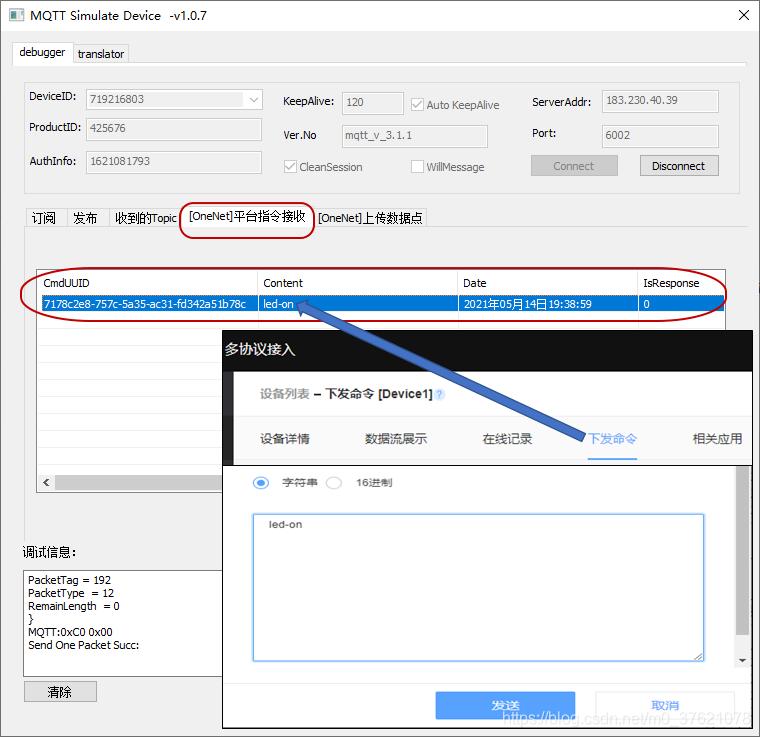This screenshot has height=737, width=760.
Task: Click the blue 发送 button
Action: pyautogui.click(x=505, y=705)
